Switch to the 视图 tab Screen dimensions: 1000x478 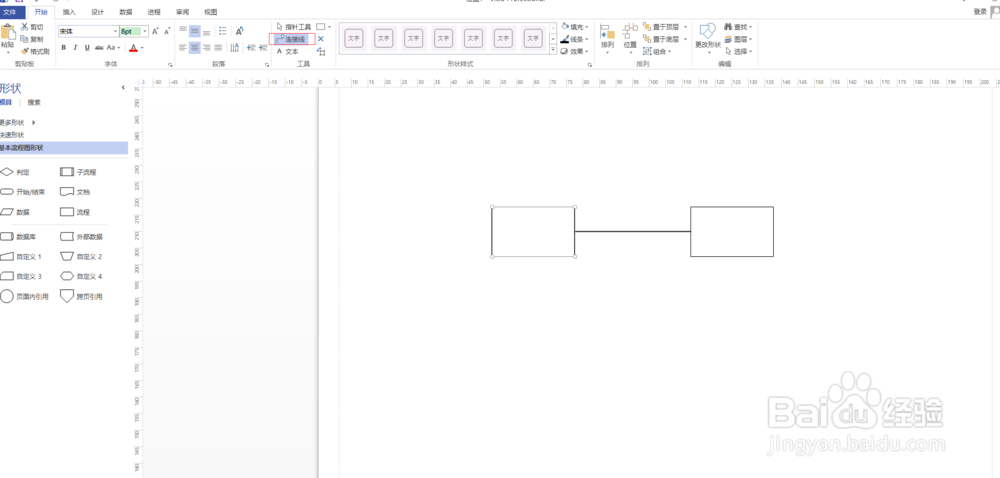[210, 12]
